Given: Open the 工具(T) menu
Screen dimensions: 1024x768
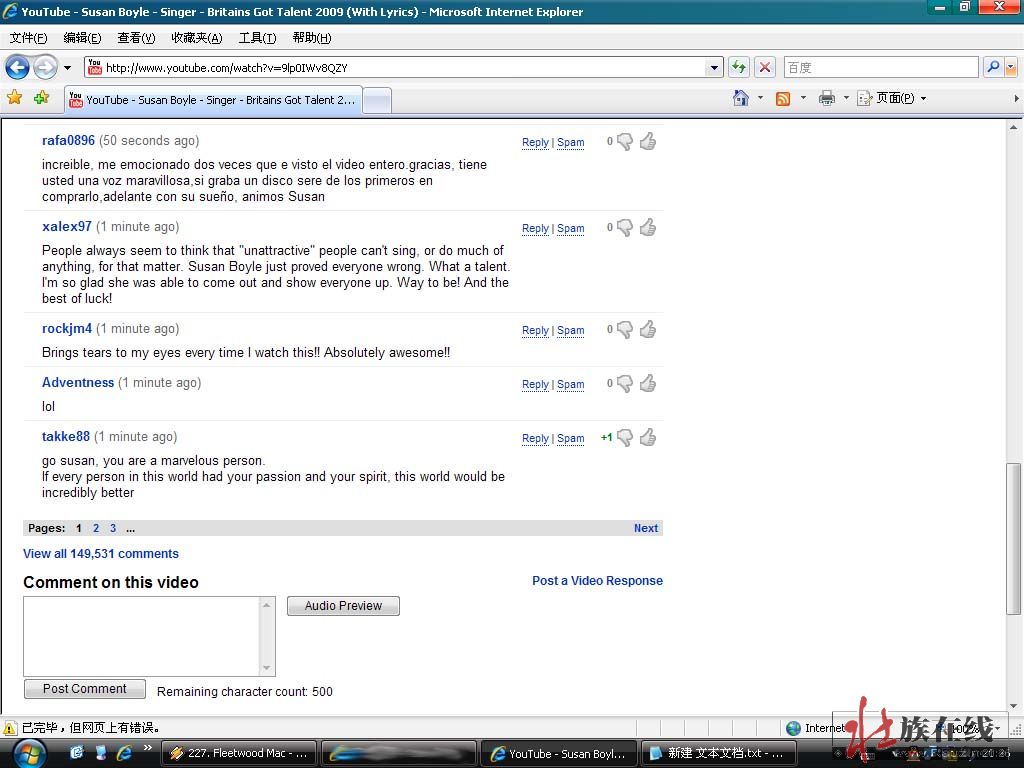Looking at the screenshot, I should tap(257, 38).
